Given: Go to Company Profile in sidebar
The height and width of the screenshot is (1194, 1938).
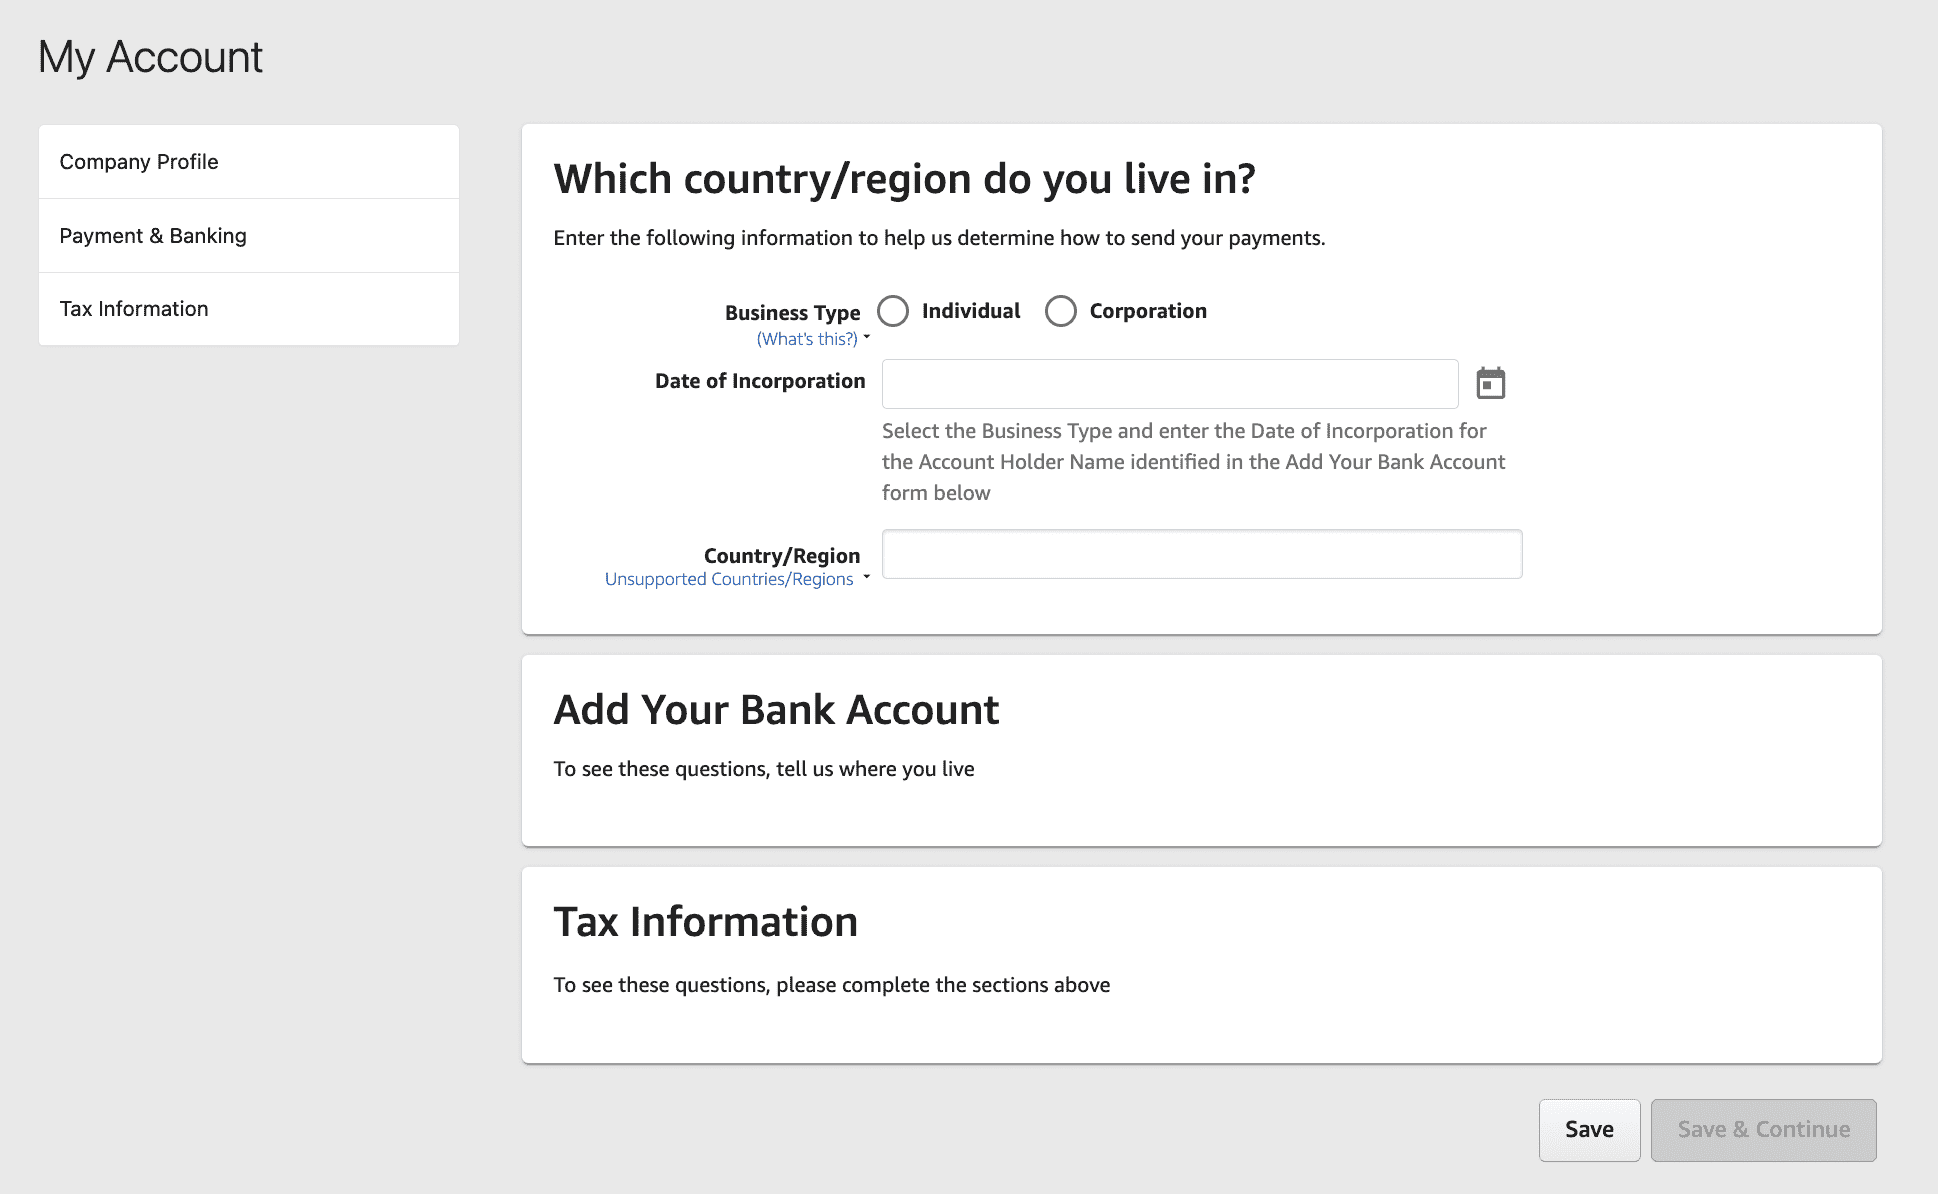Looking at the screenshot, I should click(139, 162).
